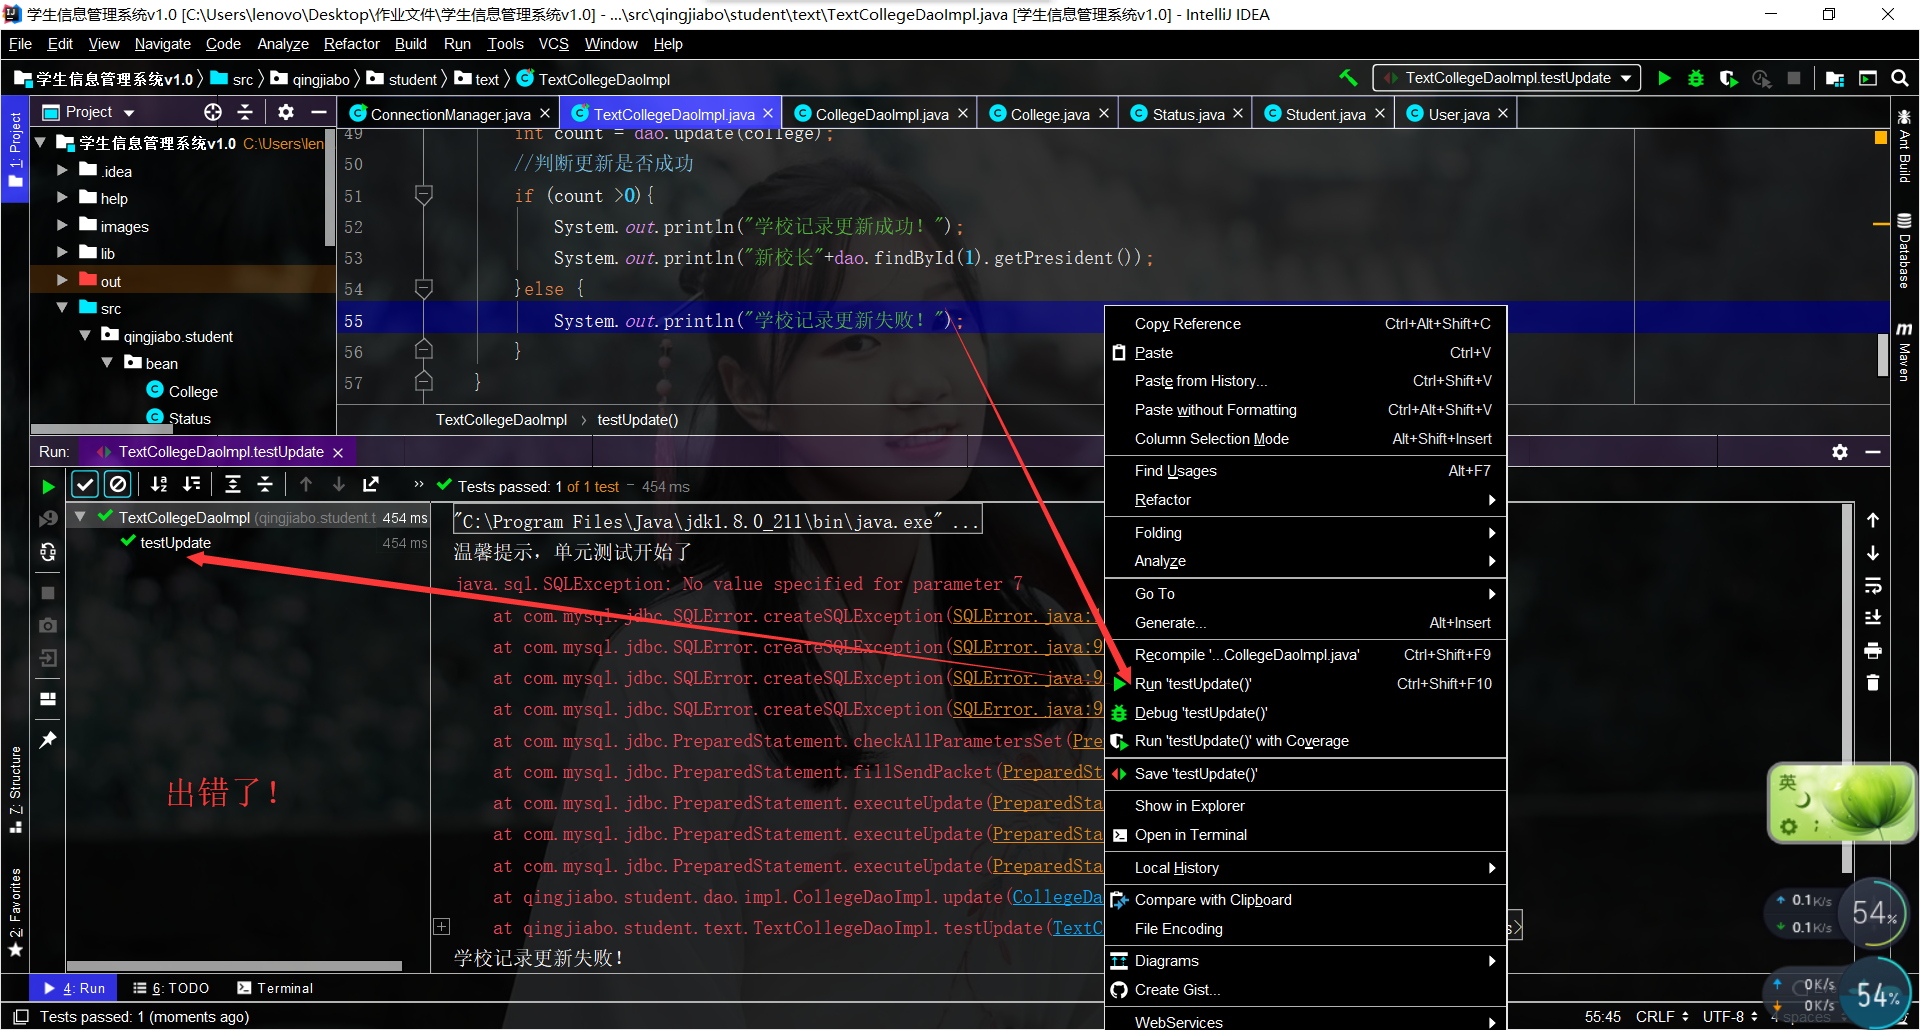Open Run panel settings gear
This screenshot has width=1920, height=1030.
(x=1840, y=452)
